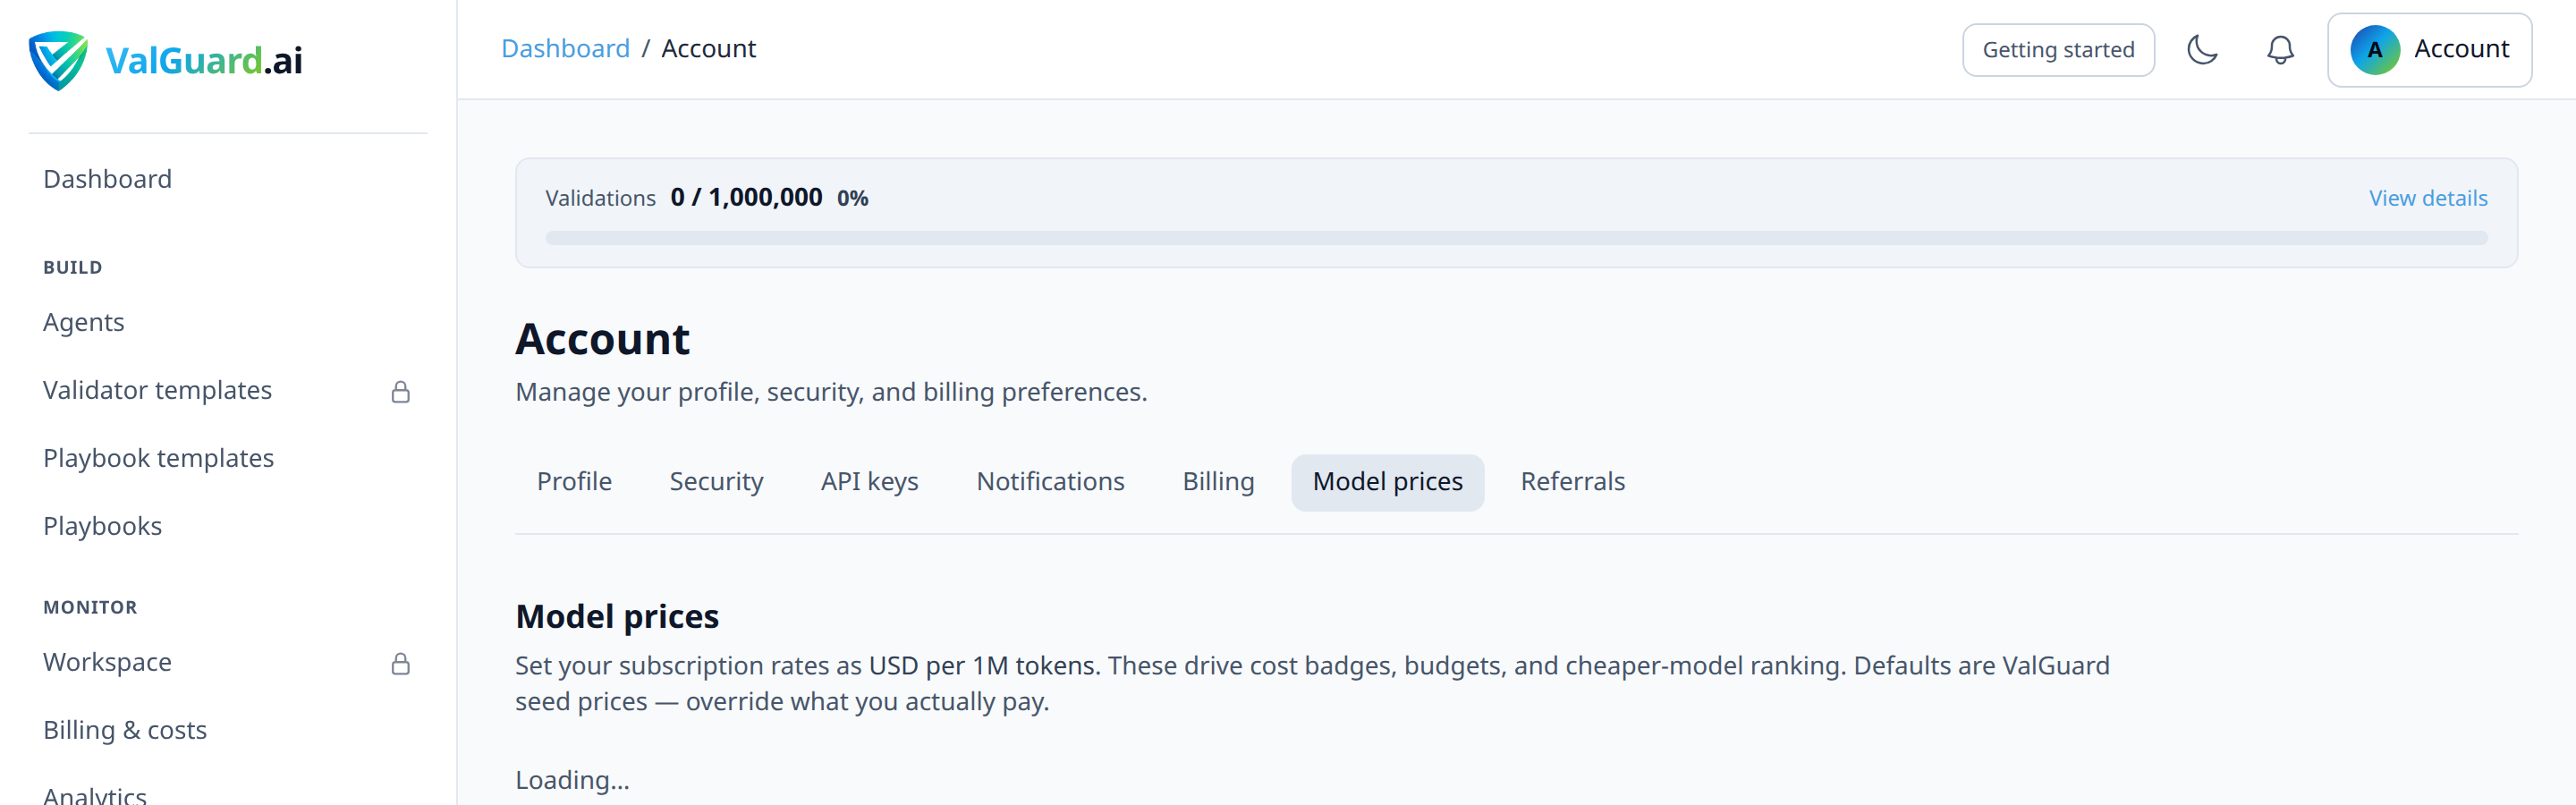Click the validations usage progress bar
The image size is (2576, 805).
pos(1516,238)
